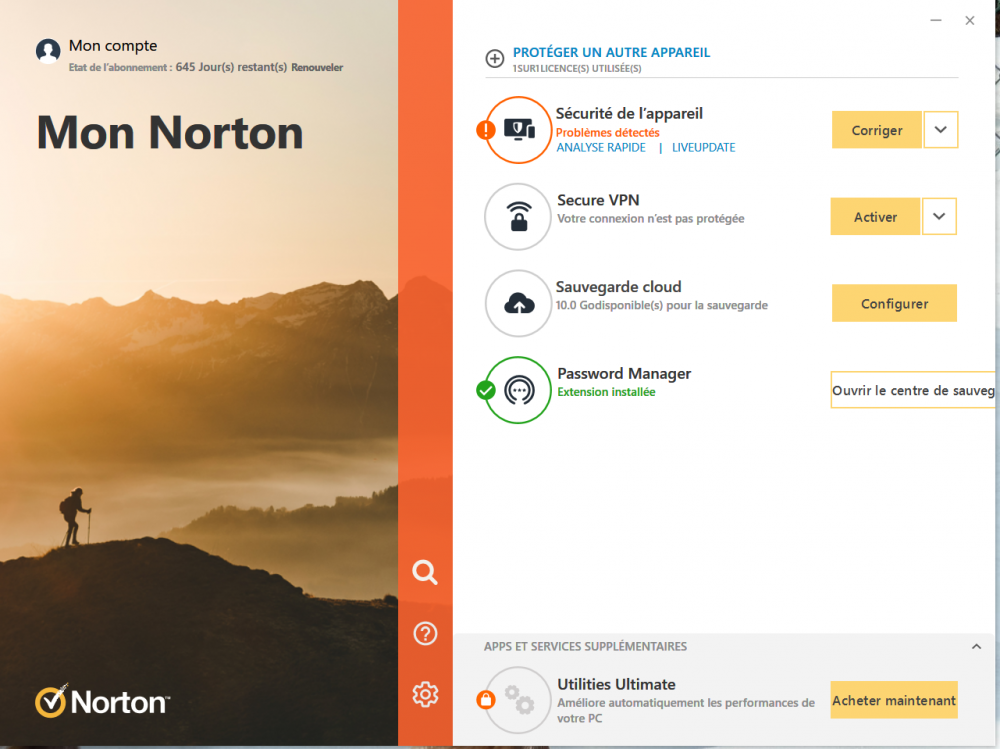This screenshot has height=749, width=1000.
Task: Open the Utilities Ultimate gears icon
Action: (x=518, y=701)
